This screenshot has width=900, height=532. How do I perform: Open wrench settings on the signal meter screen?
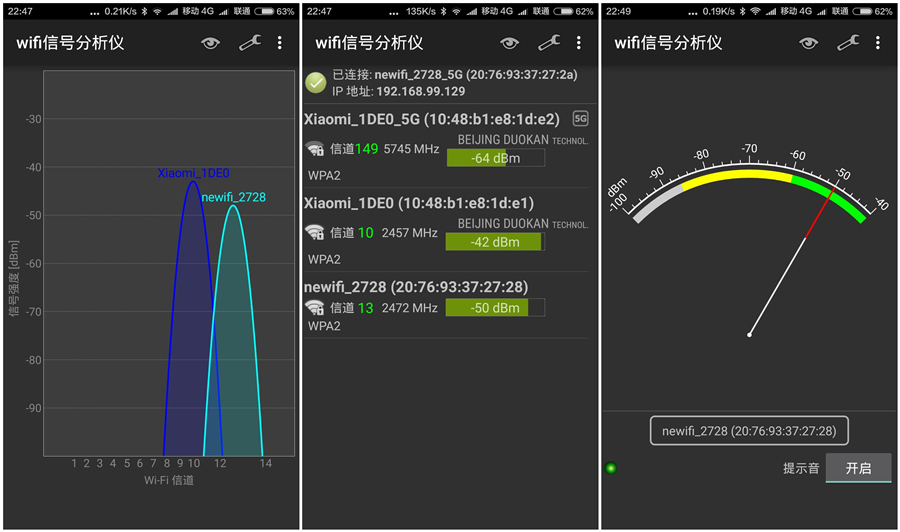click(848, 43)
